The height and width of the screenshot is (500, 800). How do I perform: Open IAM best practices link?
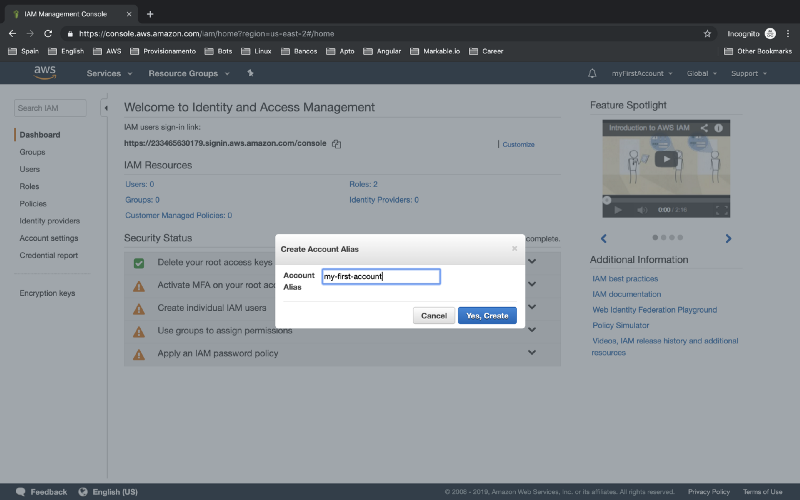(x=625, y=279)
